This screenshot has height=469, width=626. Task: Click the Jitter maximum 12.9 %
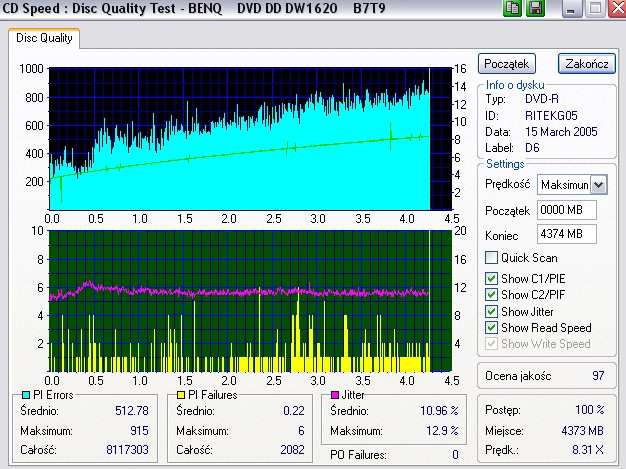pos(442,431)
